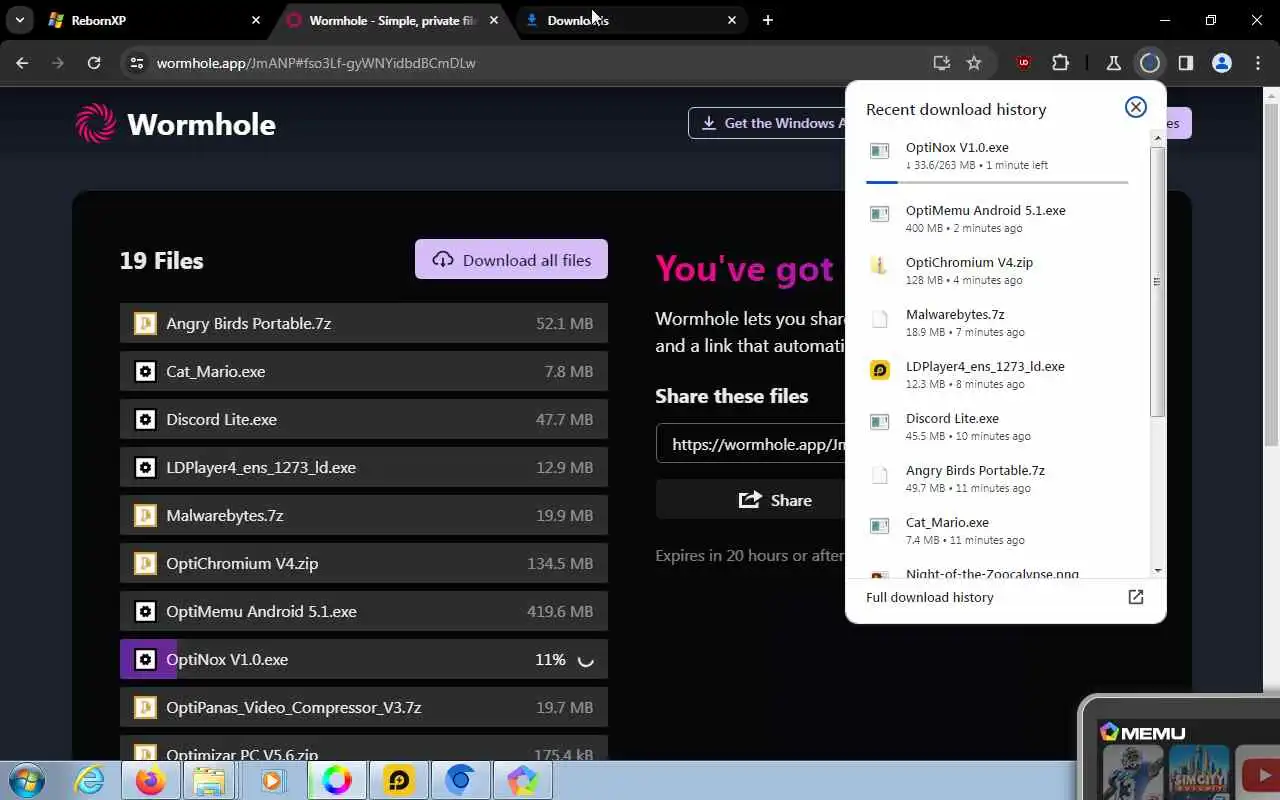The image size is (1280, 800).
Task: Open the Chrome profile avatar
Action: 1222,63
